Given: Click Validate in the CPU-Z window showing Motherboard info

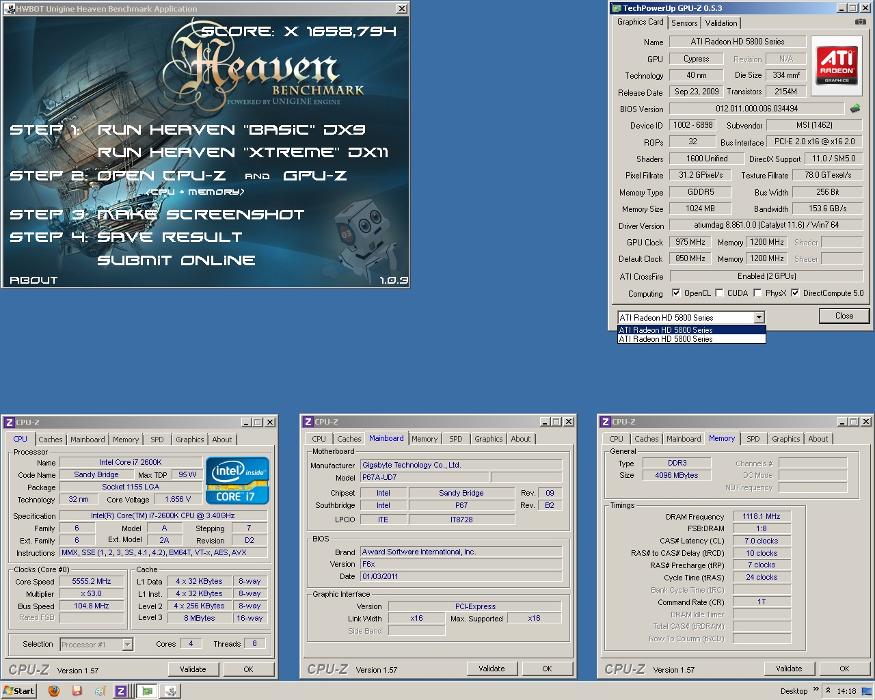Looking at the screenshot, I should point(492,668).
